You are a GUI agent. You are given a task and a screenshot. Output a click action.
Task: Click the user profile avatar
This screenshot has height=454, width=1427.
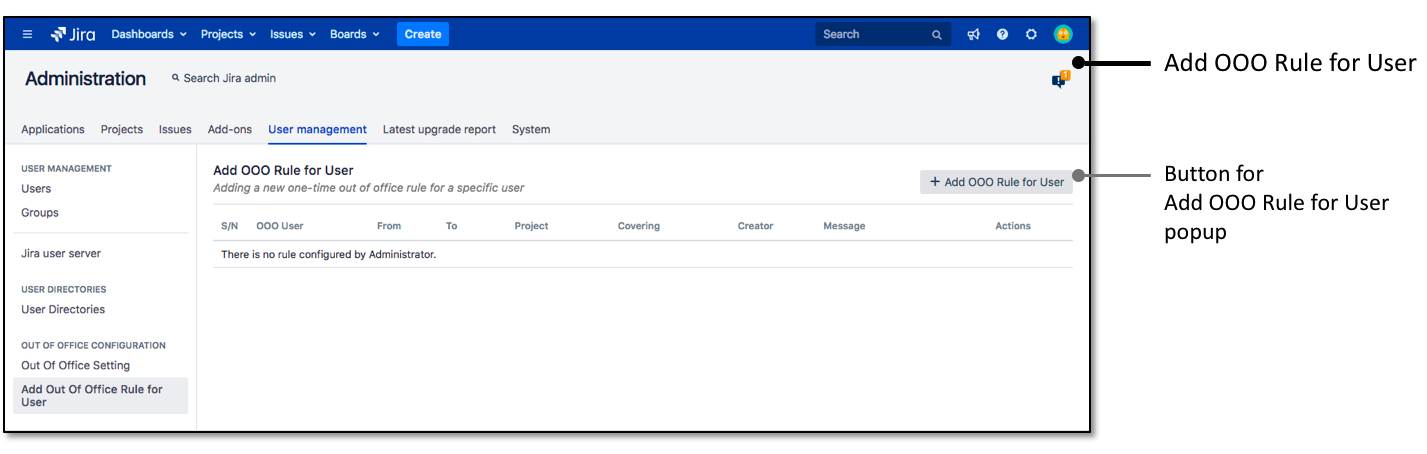(1062, 34)
